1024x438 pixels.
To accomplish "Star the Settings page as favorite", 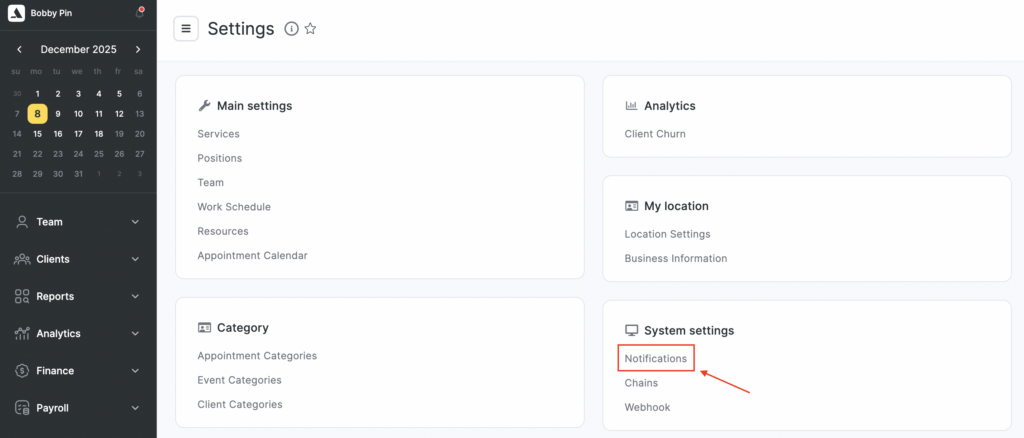I will point(310,29).
